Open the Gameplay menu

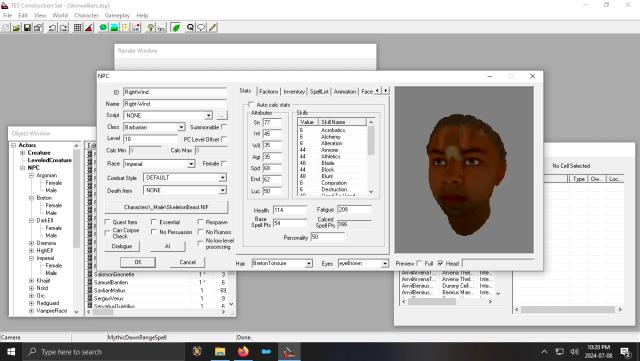click(117, 15)
